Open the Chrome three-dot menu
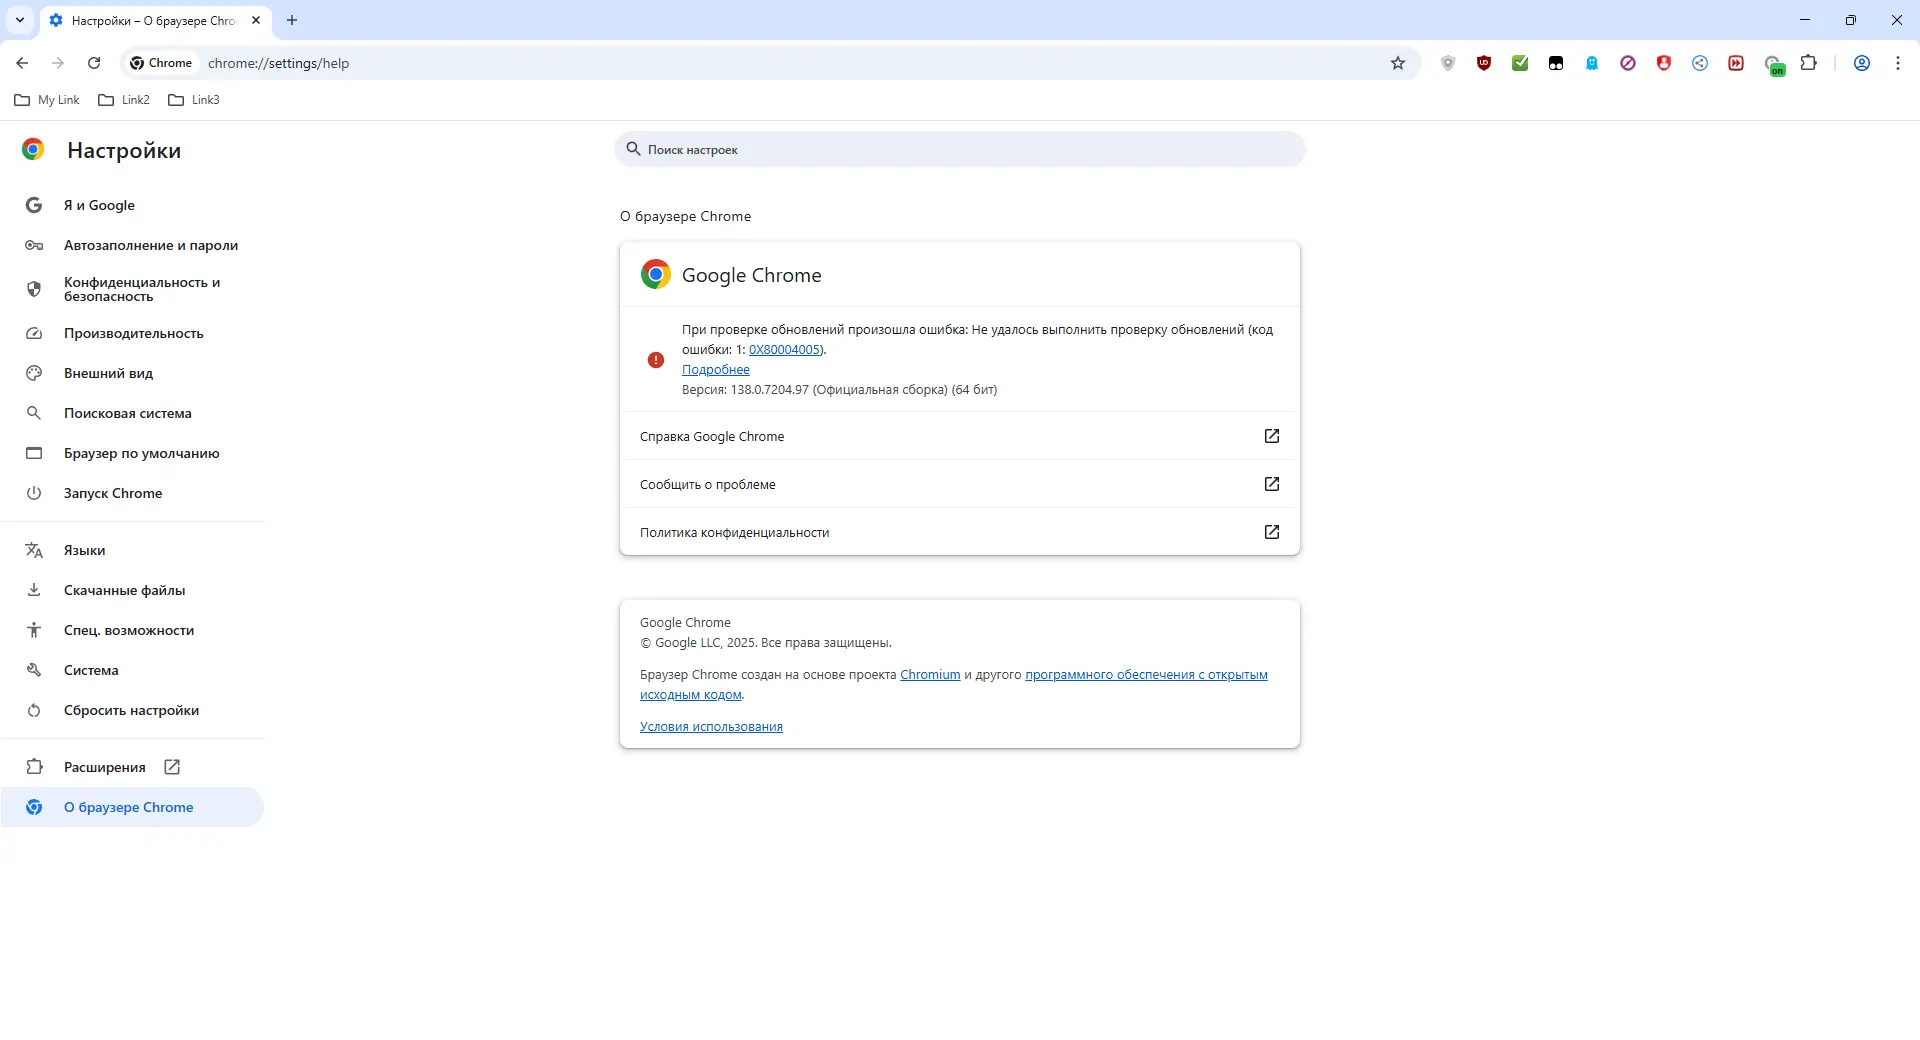This screenshot has height=1040, width=1920. (x=1898, y=63)
